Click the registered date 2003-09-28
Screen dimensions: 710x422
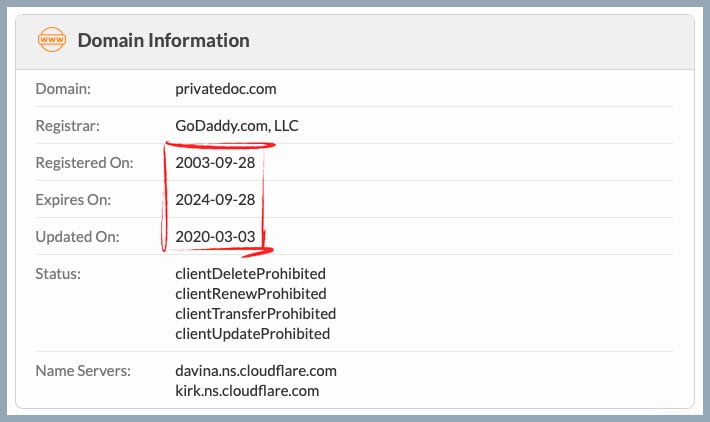(x=215, y=163)
